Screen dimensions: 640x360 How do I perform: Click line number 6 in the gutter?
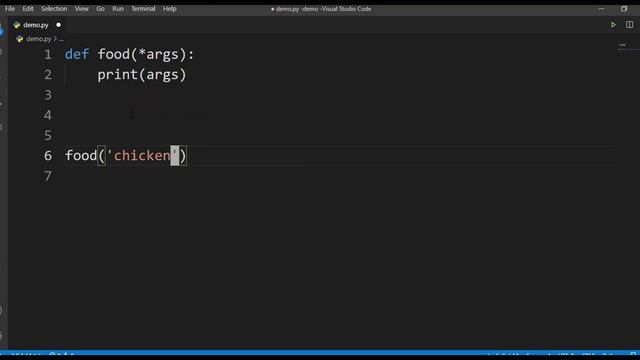coord(48,156)
